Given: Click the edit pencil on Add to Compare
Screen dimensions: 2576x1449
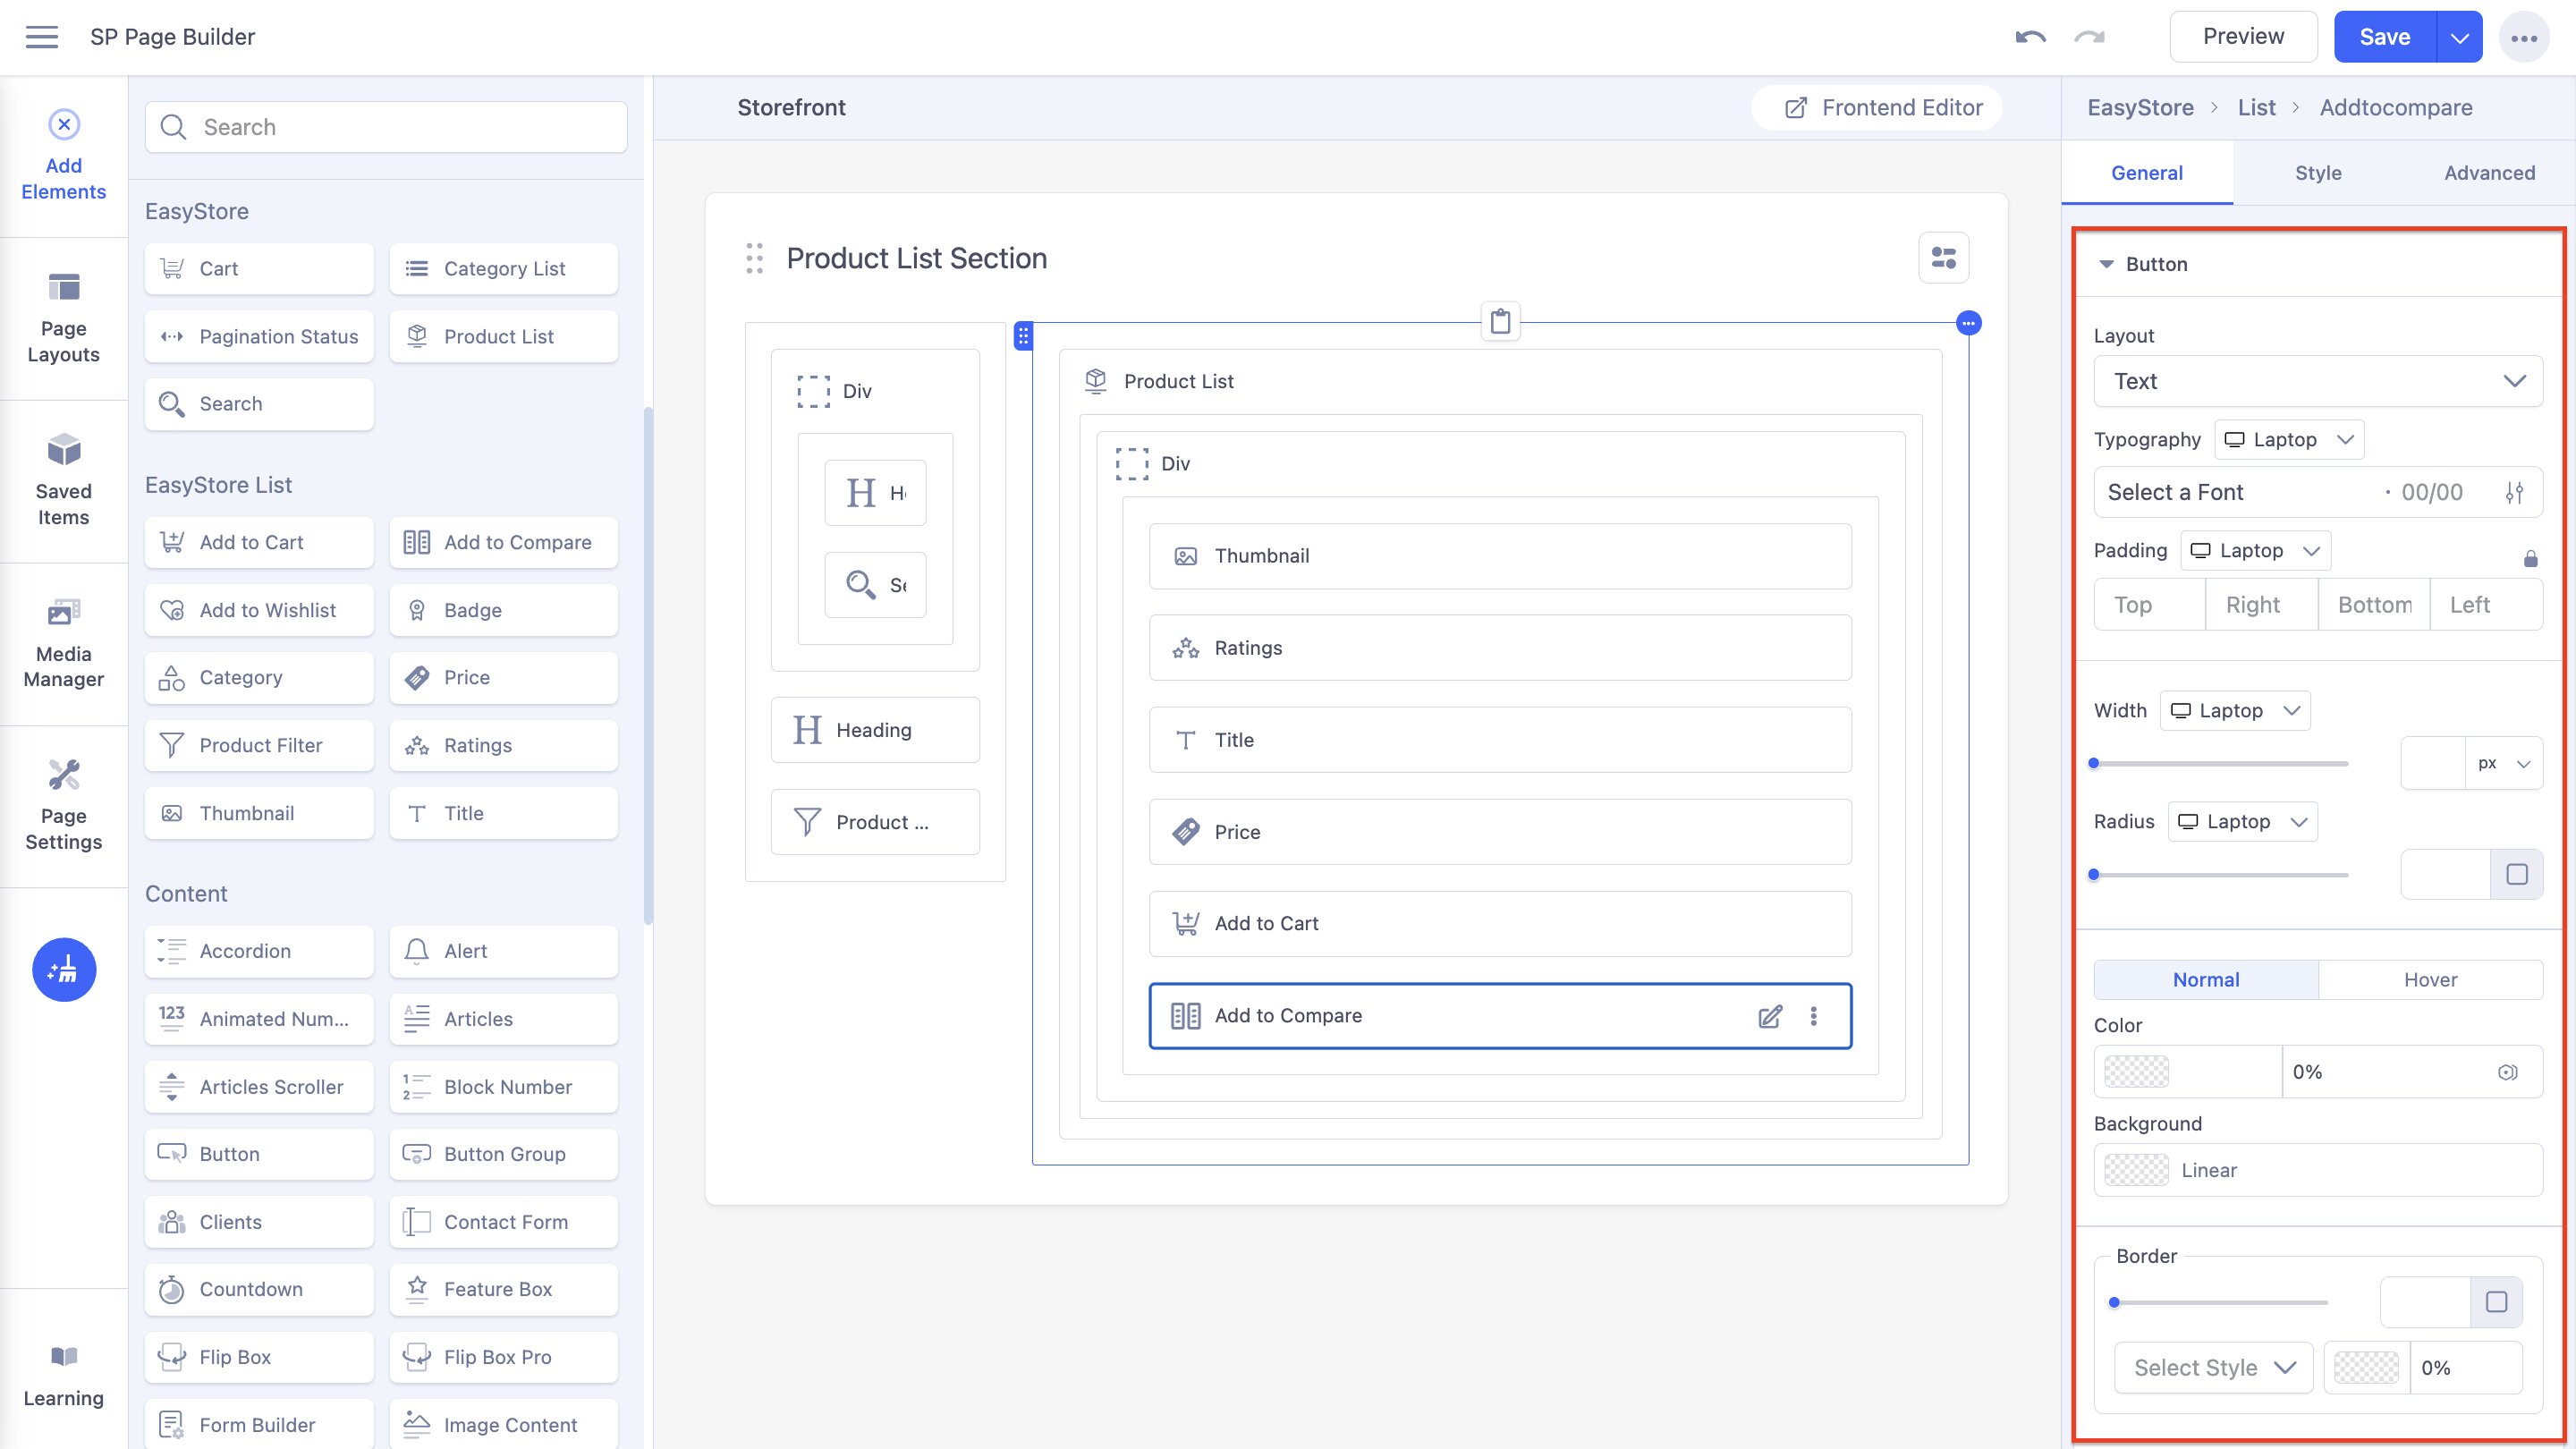Looking at the screenshot, I should click(x=1770, y=1016).
